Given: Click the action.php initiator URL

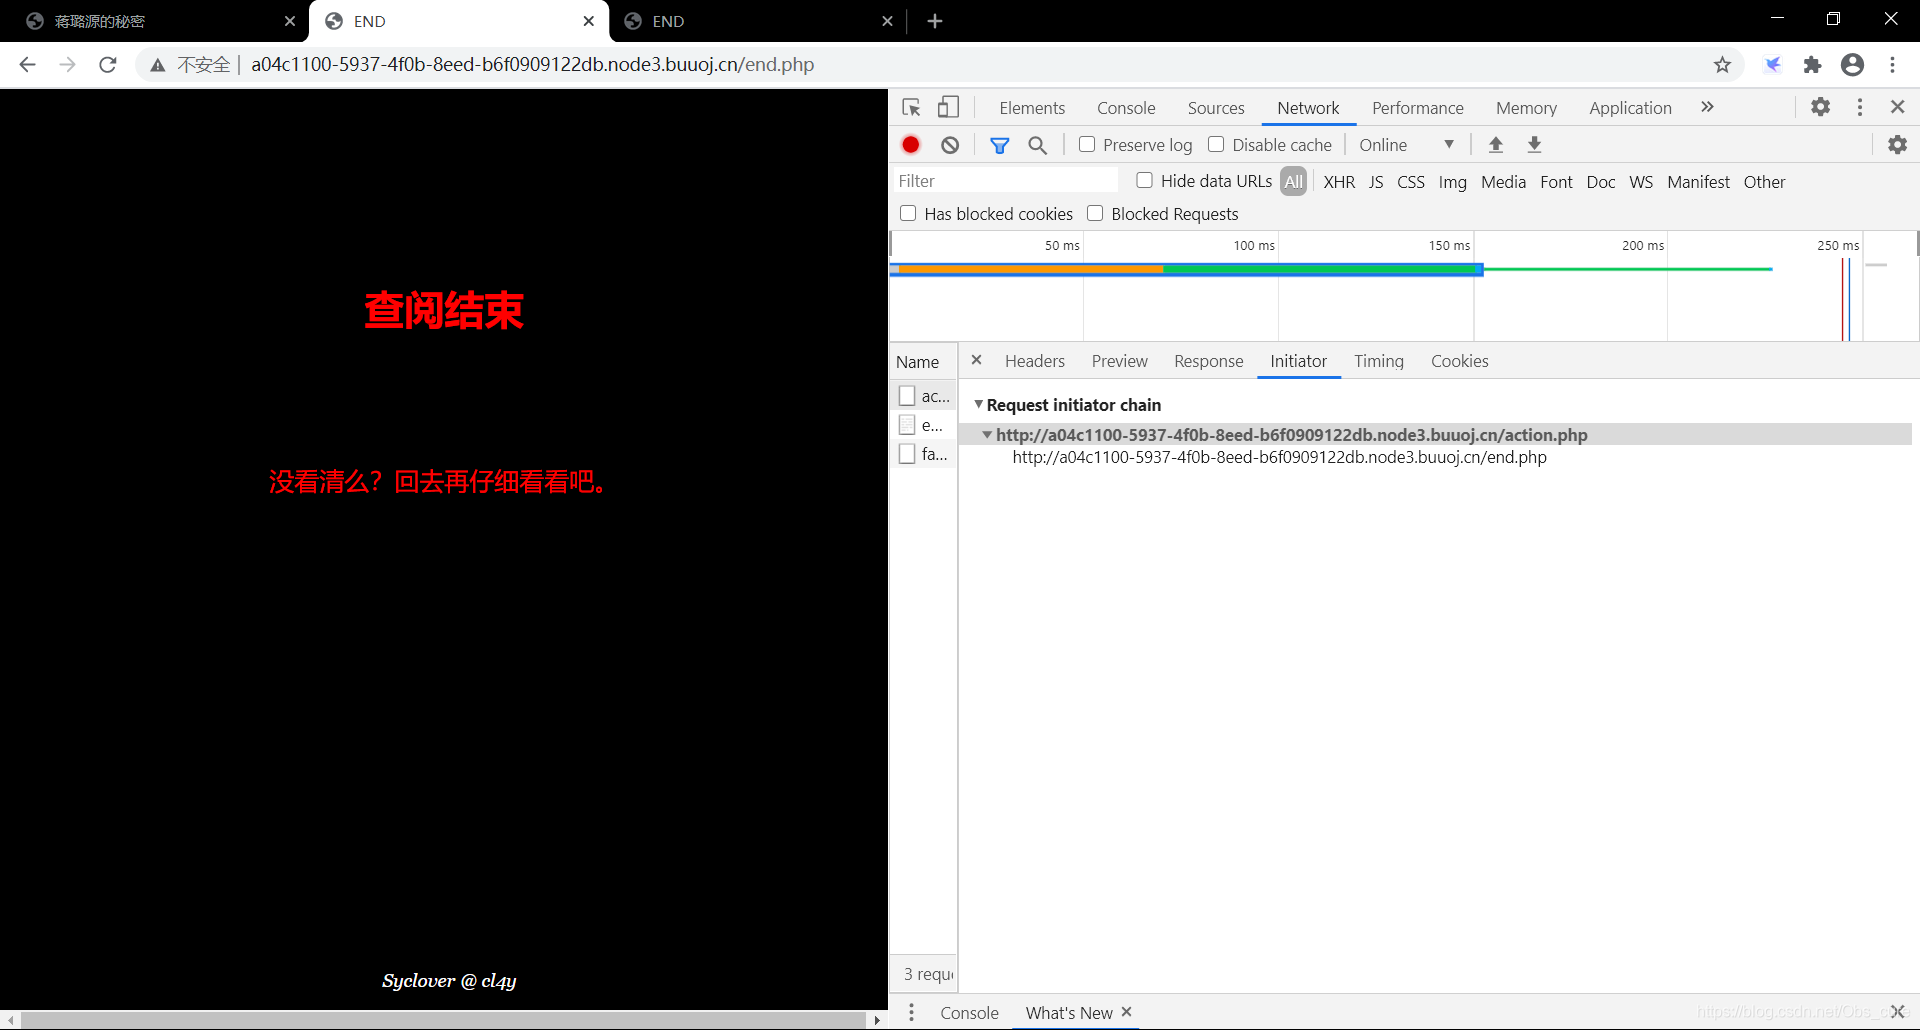Looking at the screenshot, I should click(x=1291, y=435).
